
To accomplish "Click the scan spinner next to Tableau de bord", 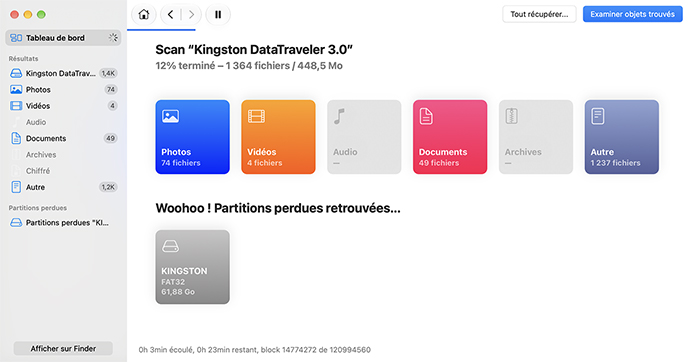I will coord(113,38).
